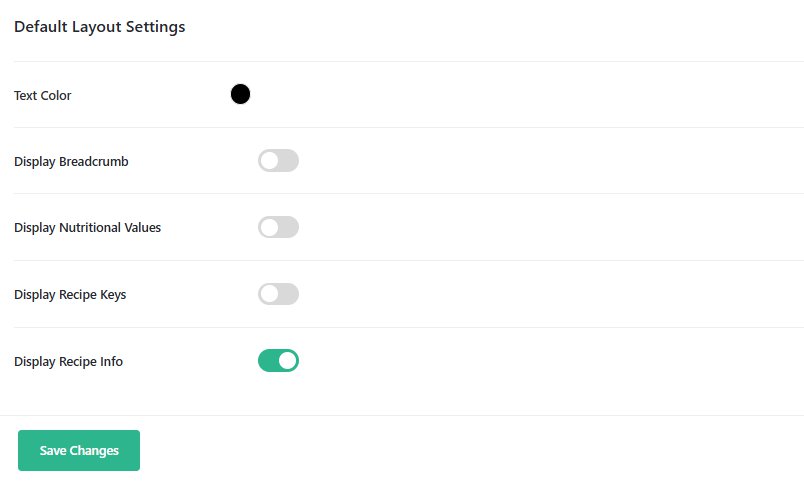Click the Display Breadcrumb label text
Image resolution: width=804 pixels, height=483 pixels.
pyautogui.click(x=71, y=161)
